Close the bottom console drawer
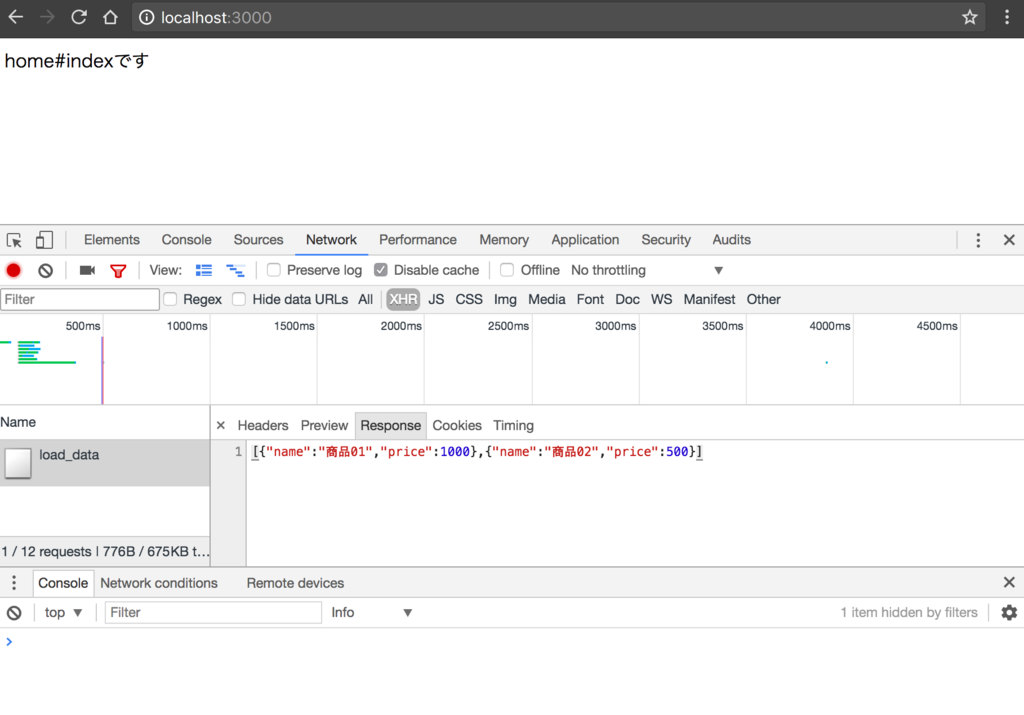The image size is (1024, 715). click(1009, 582)
